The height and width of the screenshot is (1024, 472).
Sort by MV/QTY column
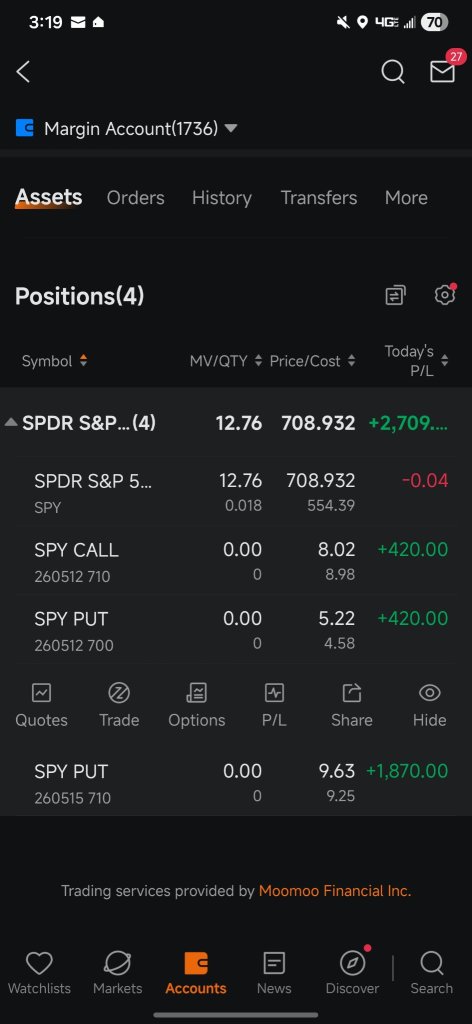[226, 360]
